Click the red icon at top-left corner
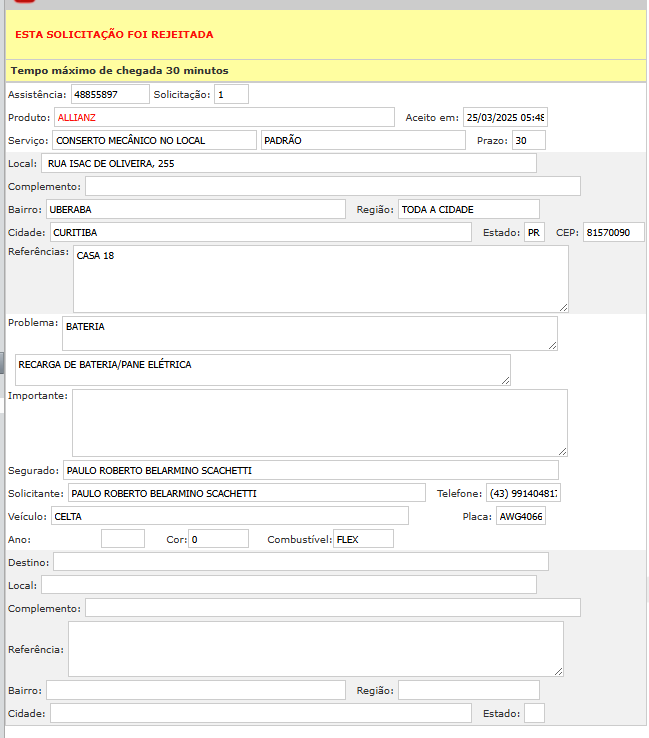Image resolution: width=649 pixels, height=738 pixels. 24,3
